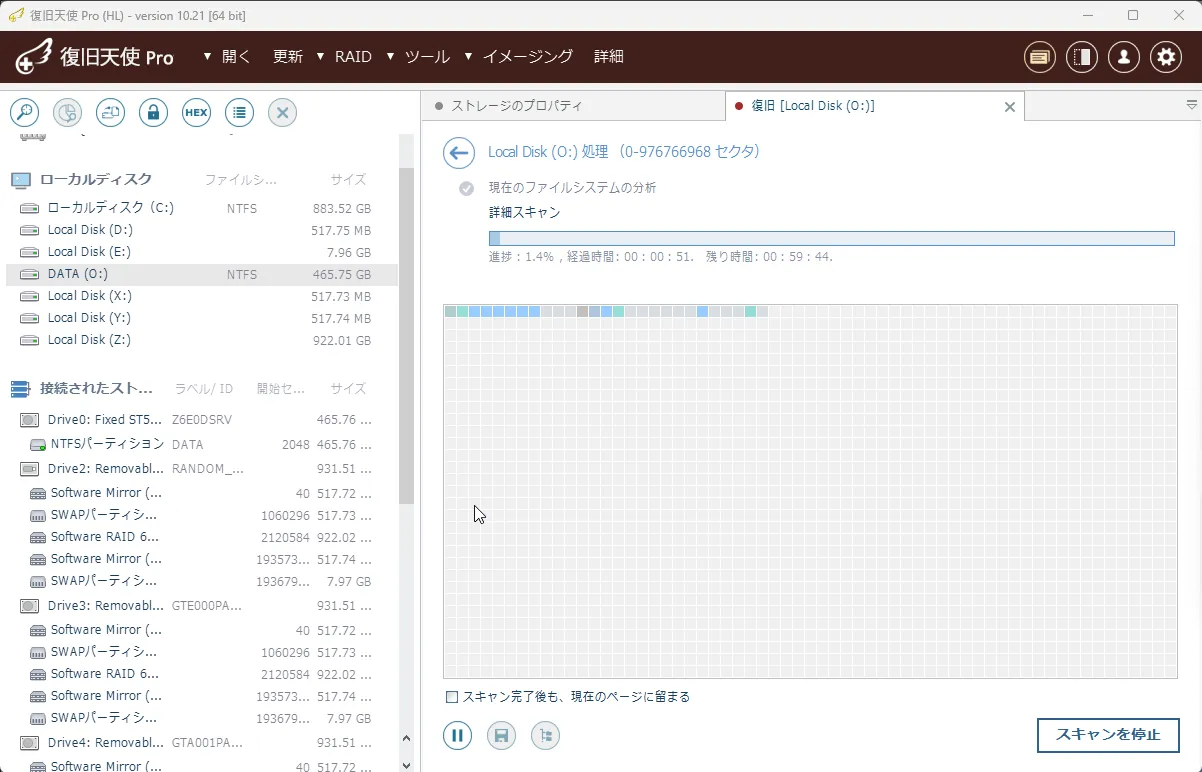Open the RAID dropdown menu
Image resolution: width=1202 pixels, height=772 pixels.
pyautogui.click(x=344, y=57)
